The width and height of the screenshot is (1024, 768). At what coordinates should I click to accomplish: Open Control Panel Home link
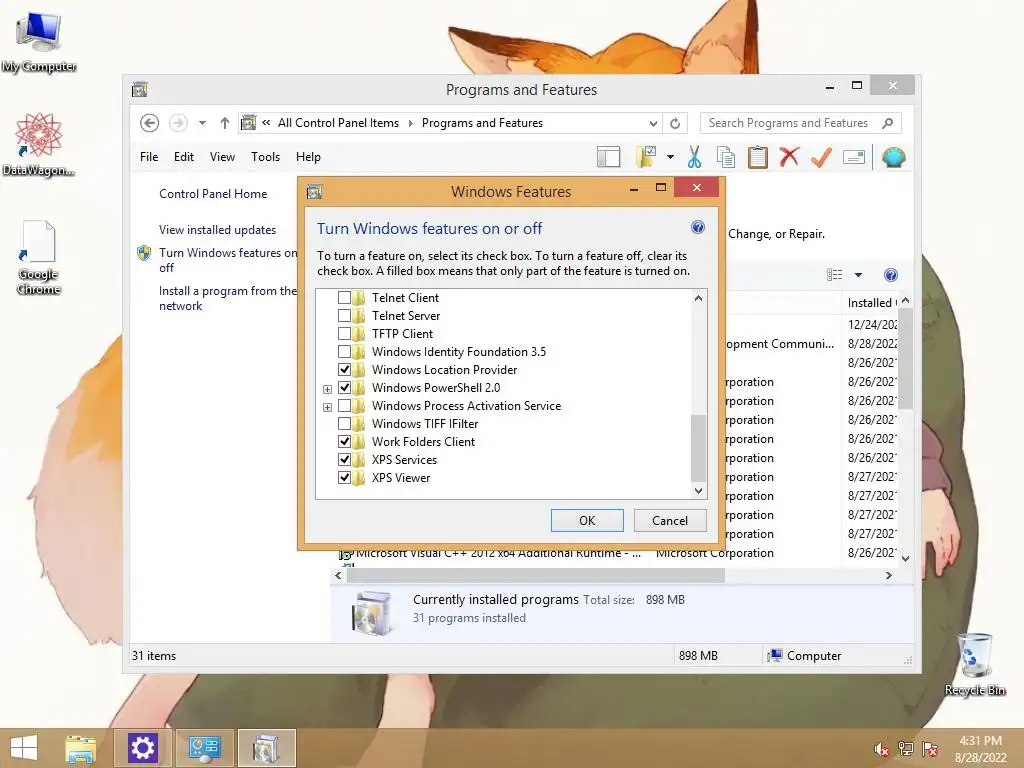tap(213, 194)
